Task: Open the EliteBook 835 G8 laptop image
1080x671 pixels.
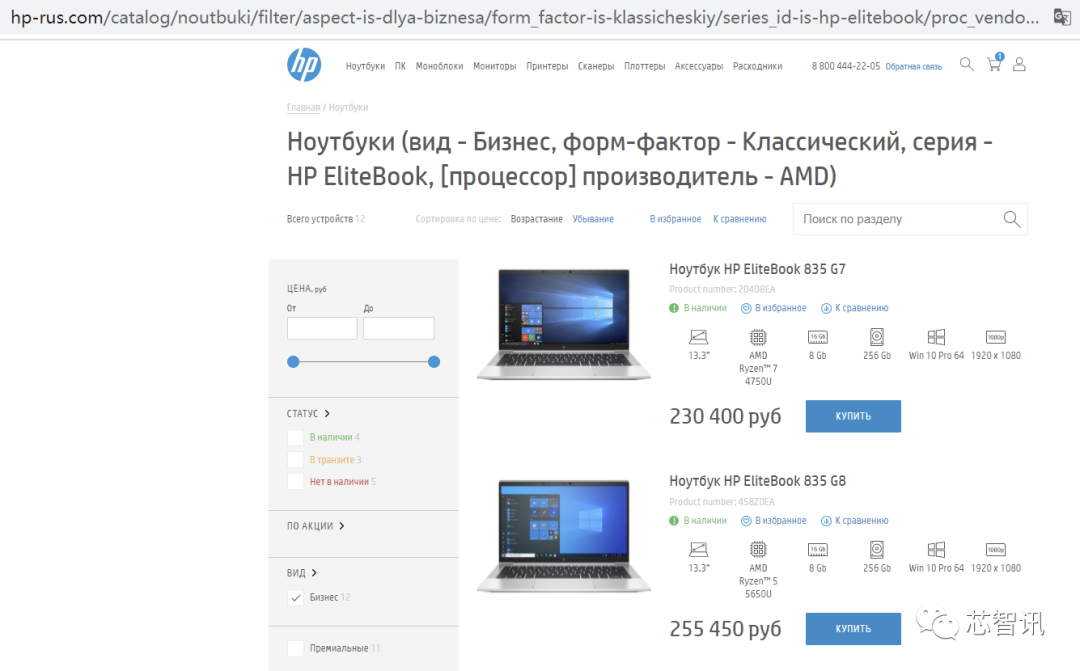Action: [x=564, y=537]
